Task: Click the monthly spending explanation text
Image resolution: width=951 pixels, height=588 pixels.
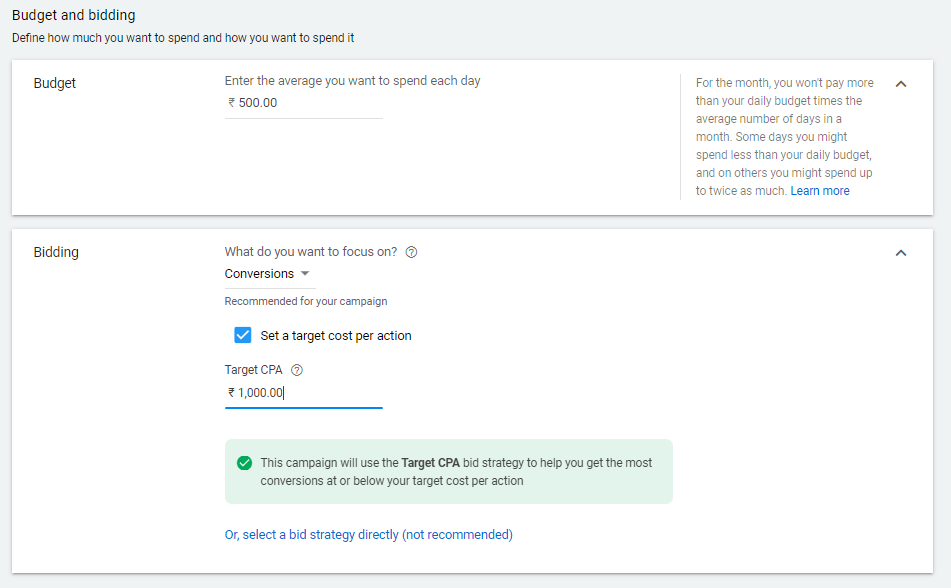Action: click(784, 136)
